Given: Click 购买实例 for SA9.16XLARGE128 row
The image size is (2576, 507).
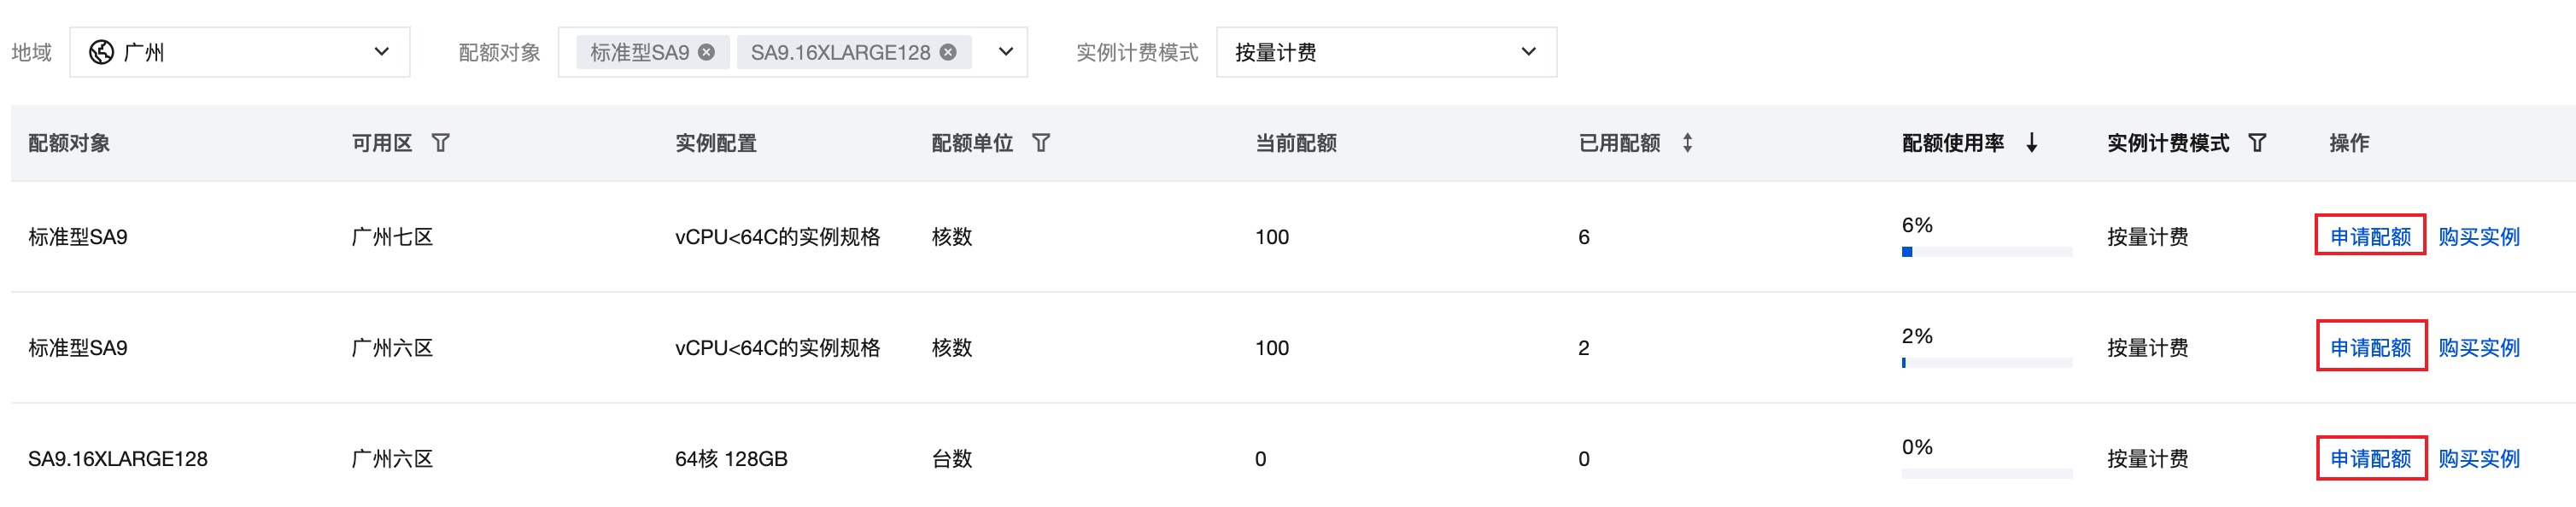Looking at the screenshot, I should (x=2478, y=459).
